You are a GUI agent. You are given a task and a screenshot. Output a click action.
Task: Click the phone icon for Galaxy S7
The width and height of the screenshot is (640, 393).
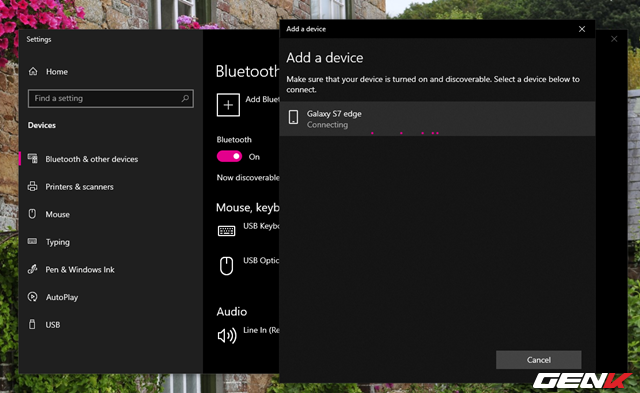pyautogui.click(x=293, y=117)
